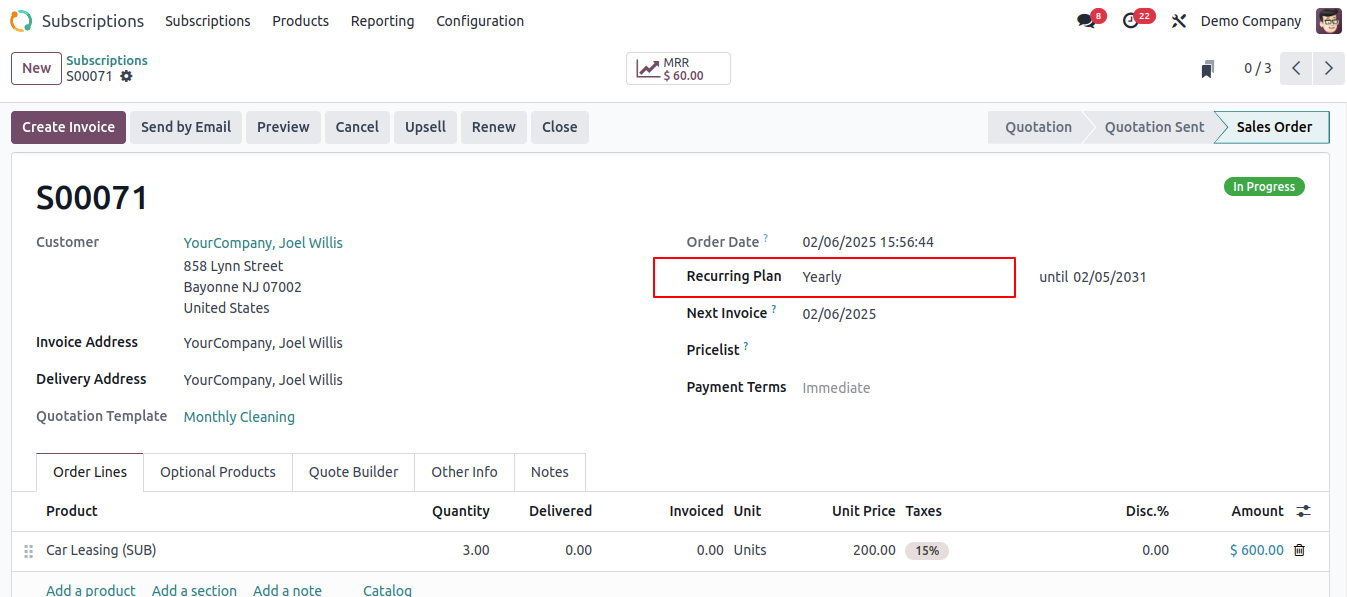1347x597 pixels.
Task: Open the Subscriptions menu
Action: pos(208,21)
